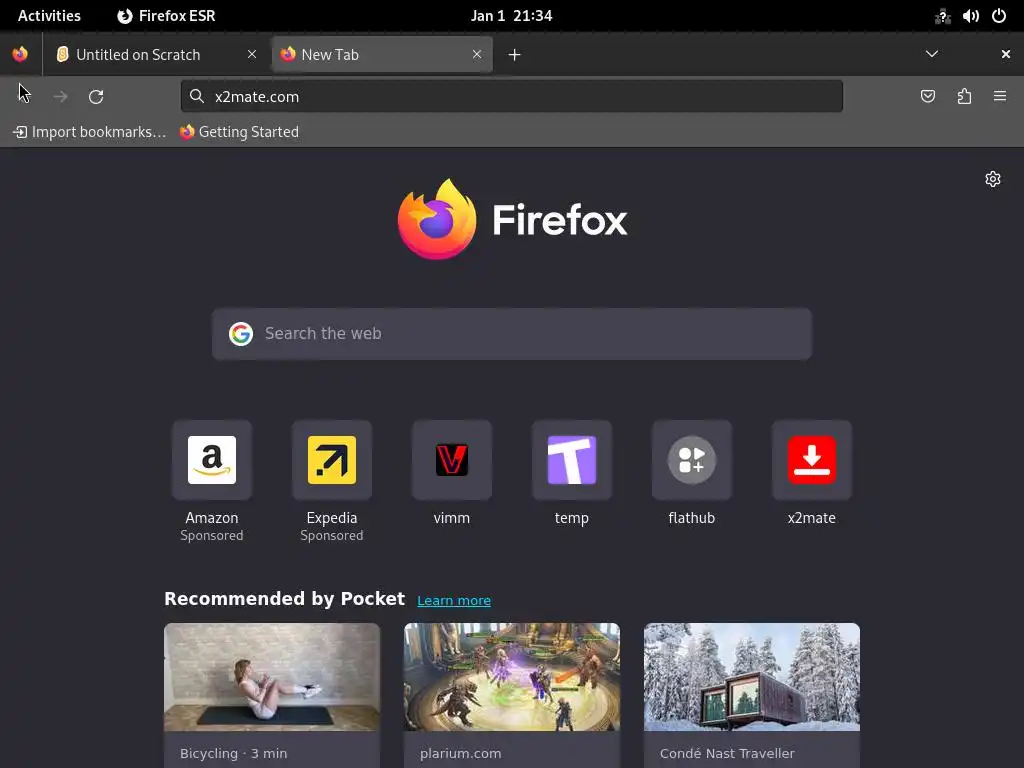Open the Getting Started bookmark
Viewport: 1024px width, 768px height.
click(240, 132)
